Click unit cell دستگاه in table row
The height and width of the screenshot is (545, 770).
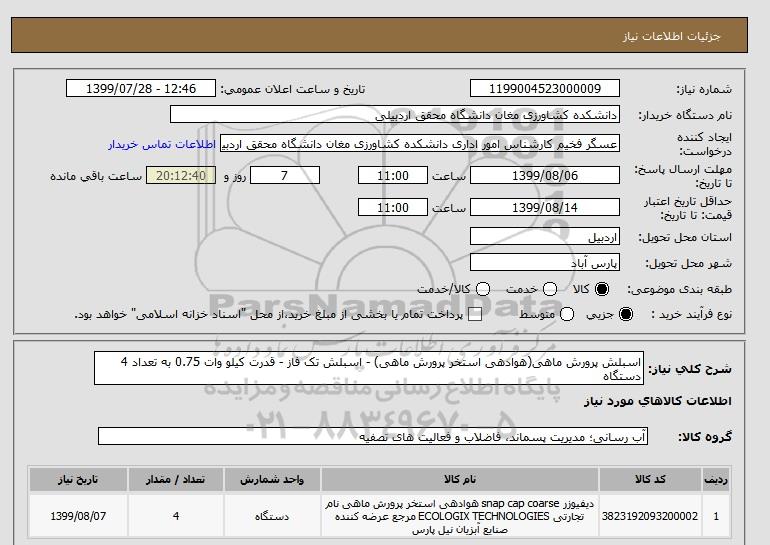tap(272, 516)
